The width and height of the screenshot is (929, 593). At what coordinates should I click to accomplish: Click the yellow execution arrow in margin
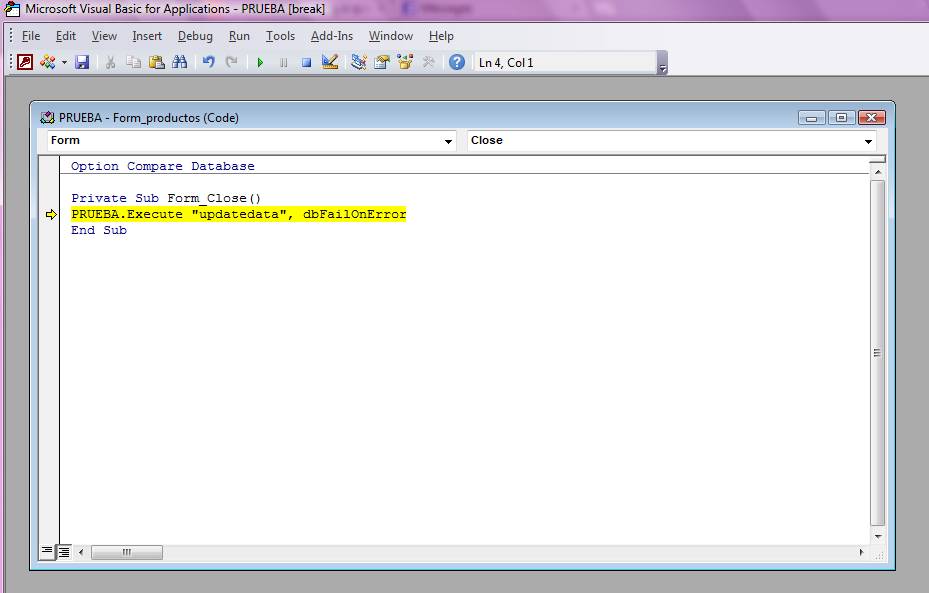point(51,214)
